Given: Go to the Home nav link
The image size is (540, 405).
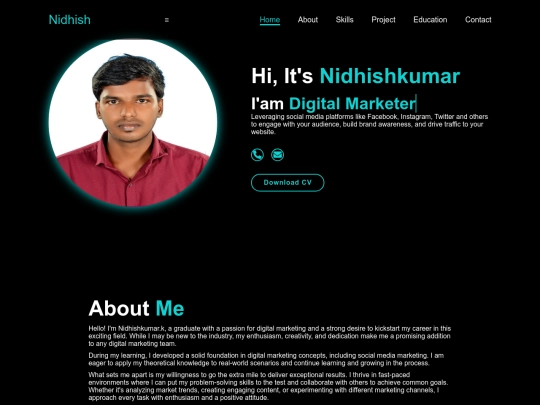Looking at the screenshot, I should coord(270,20).
